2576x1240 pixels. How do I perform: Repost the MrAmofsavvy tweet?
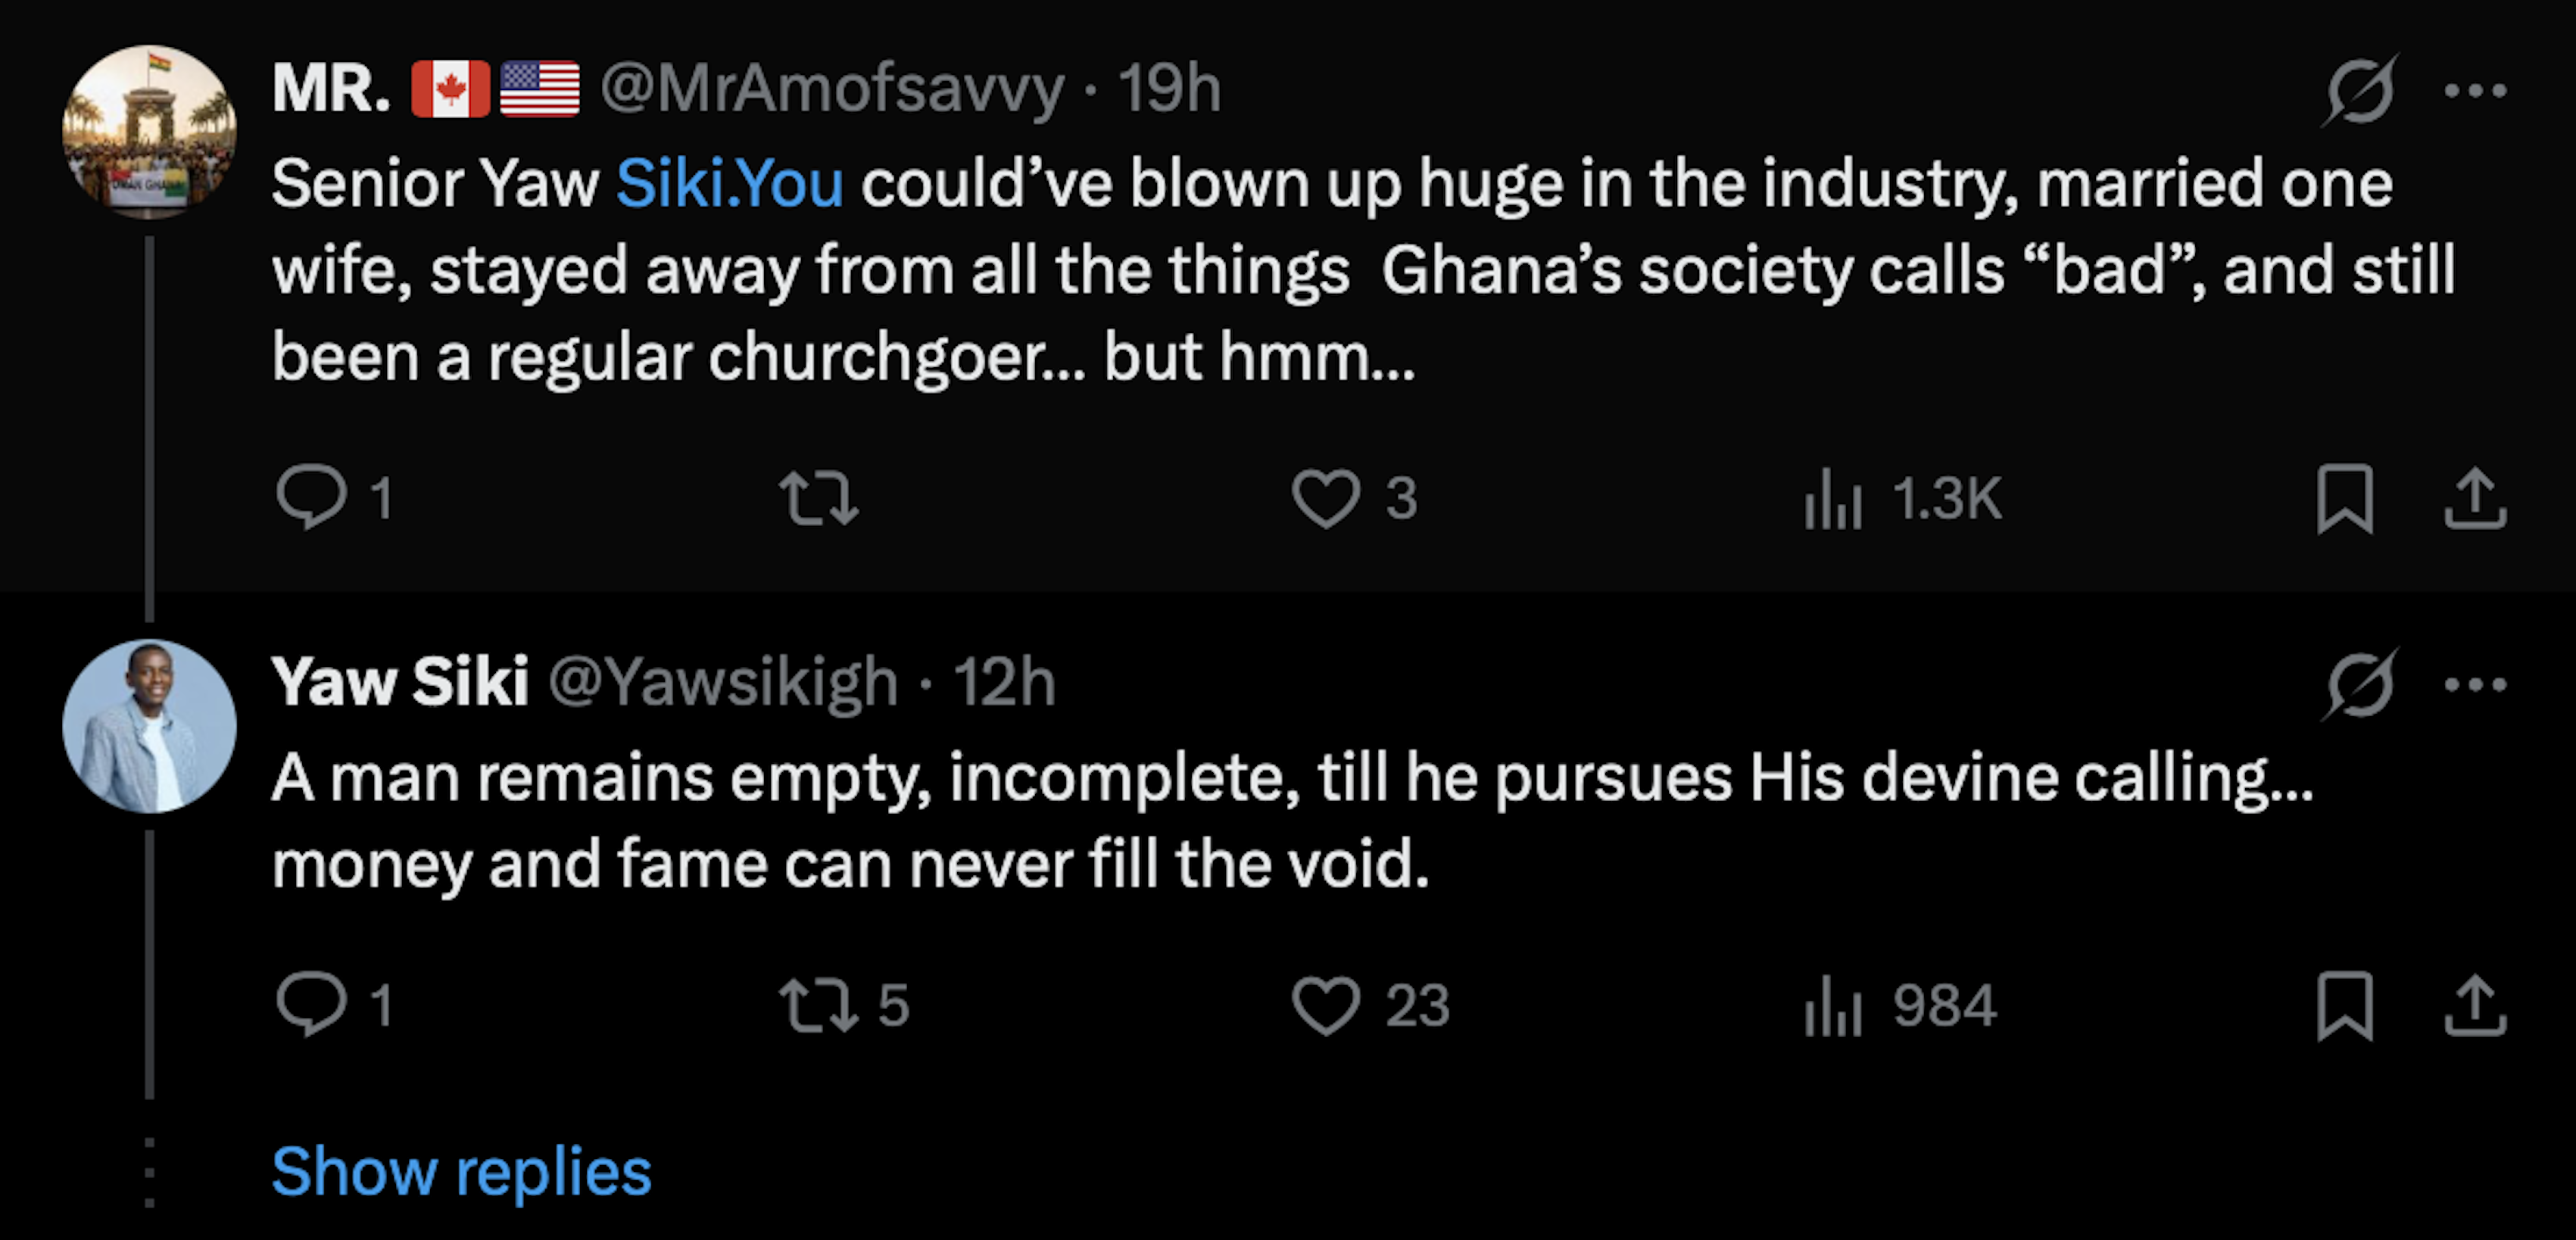click(x=818, y=498)
